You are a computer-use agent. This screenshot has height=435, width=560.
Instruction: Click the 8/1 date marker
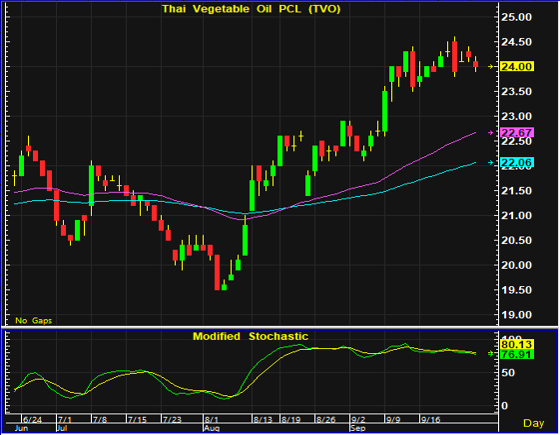pos(212,420)
